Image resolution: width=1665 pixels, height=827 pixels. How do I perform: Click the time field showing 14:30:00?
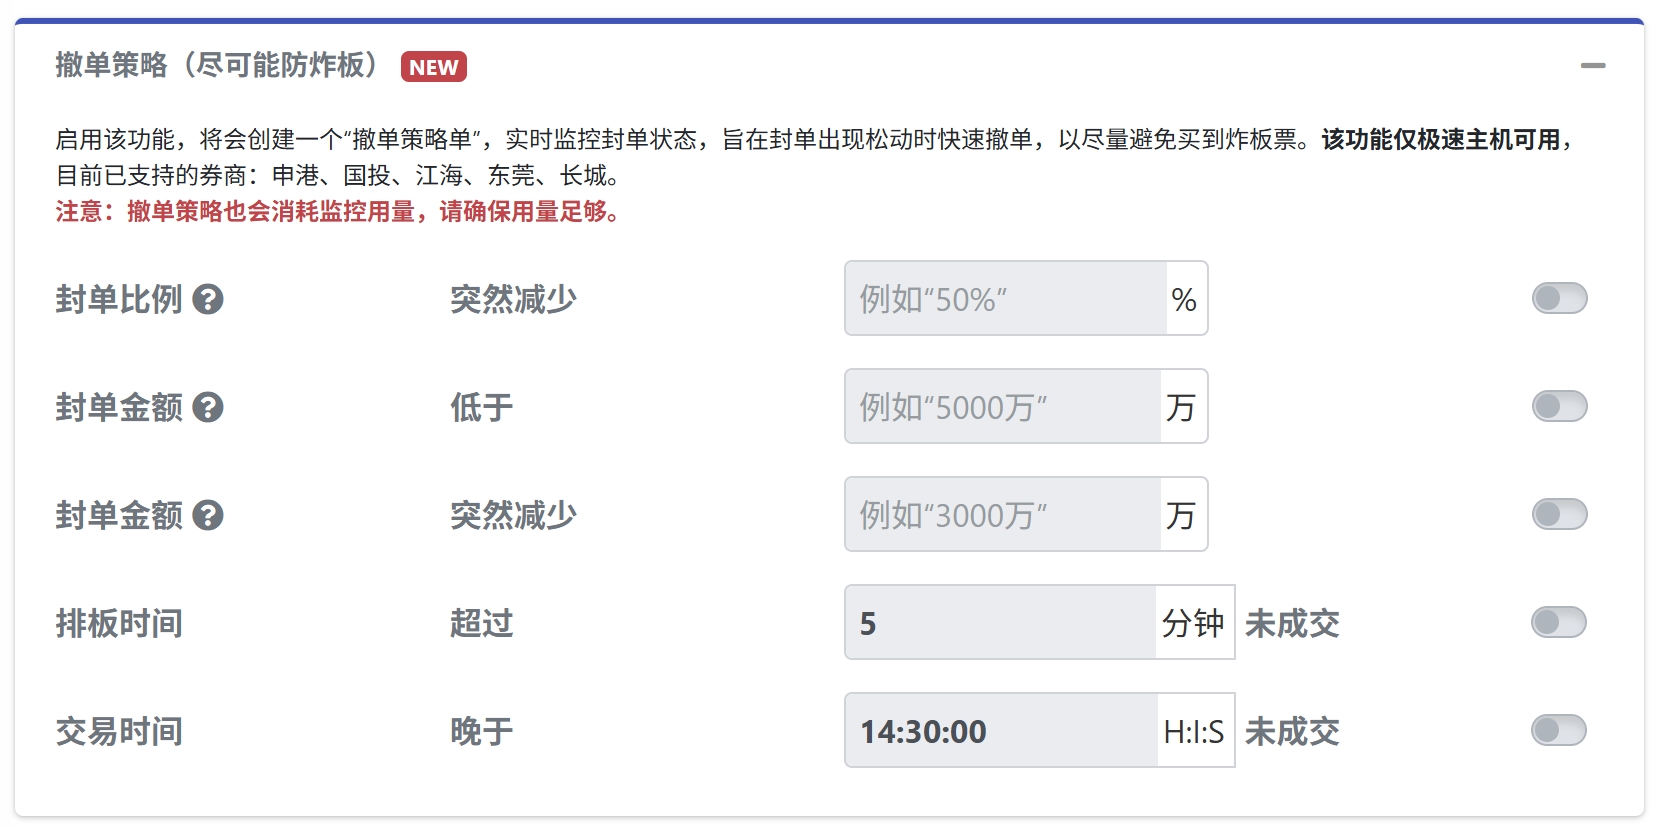pos(1001,730)
